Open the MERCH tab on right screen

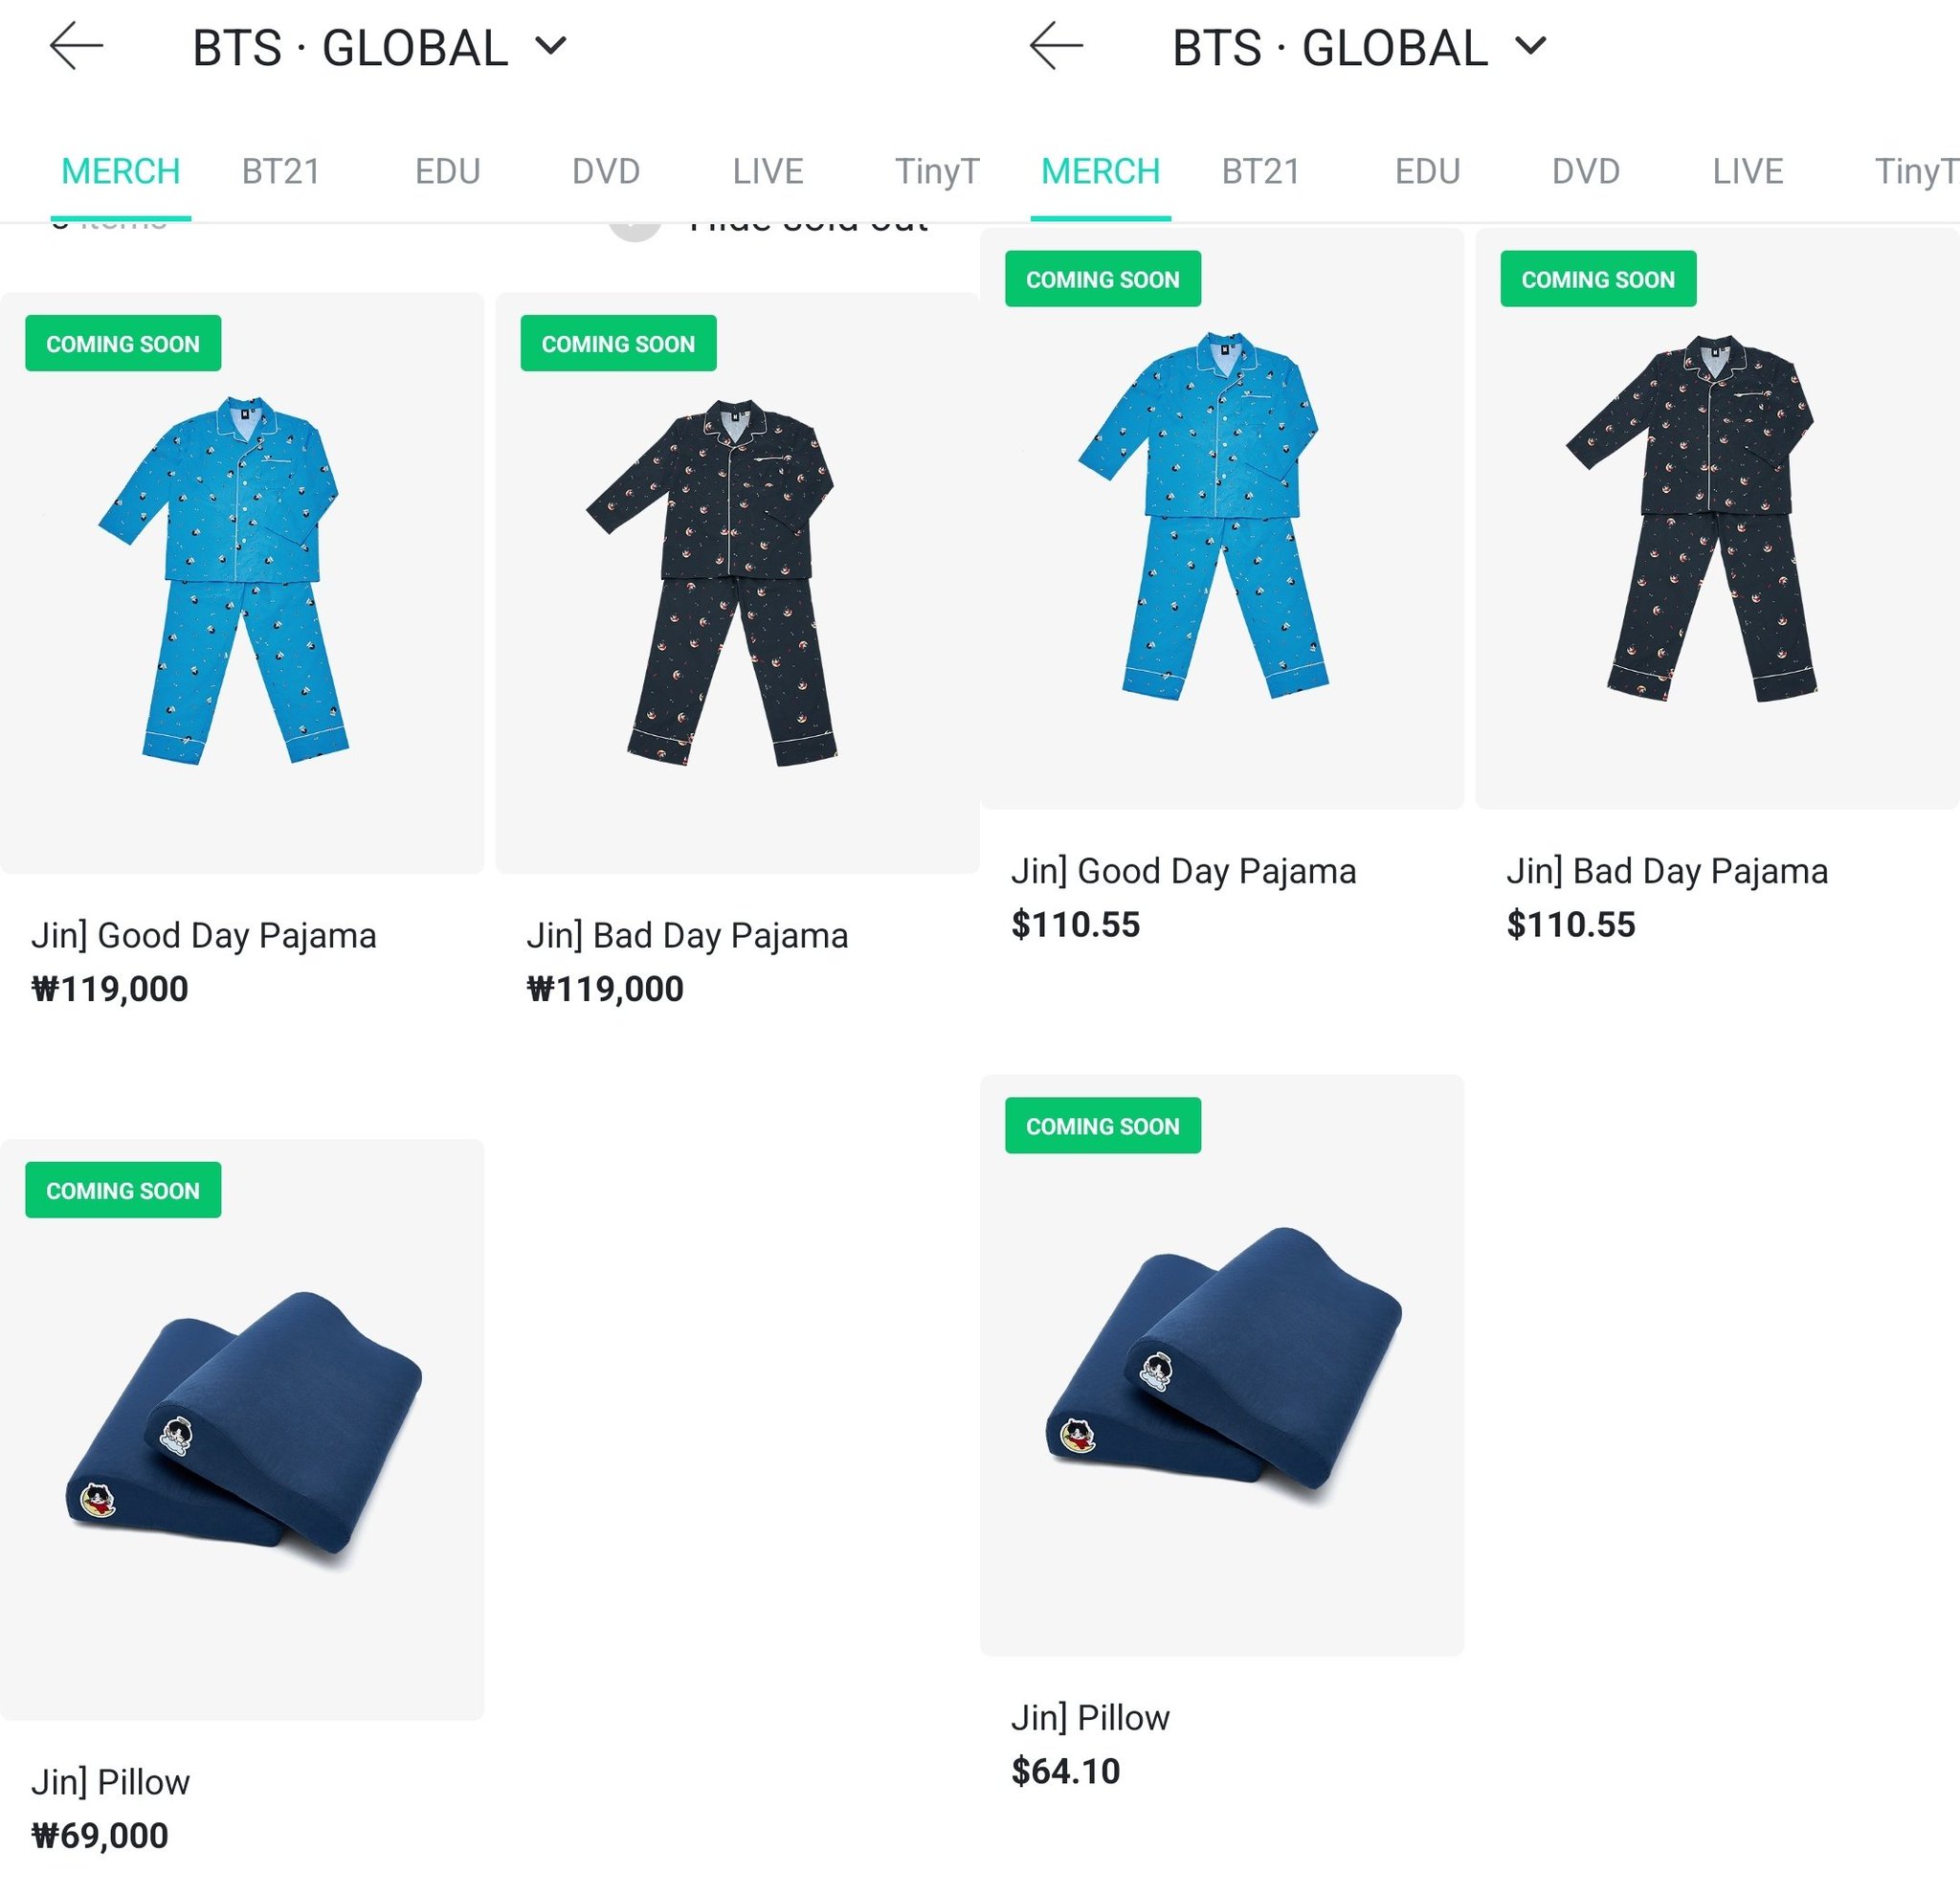click(x=1100, y=171)
